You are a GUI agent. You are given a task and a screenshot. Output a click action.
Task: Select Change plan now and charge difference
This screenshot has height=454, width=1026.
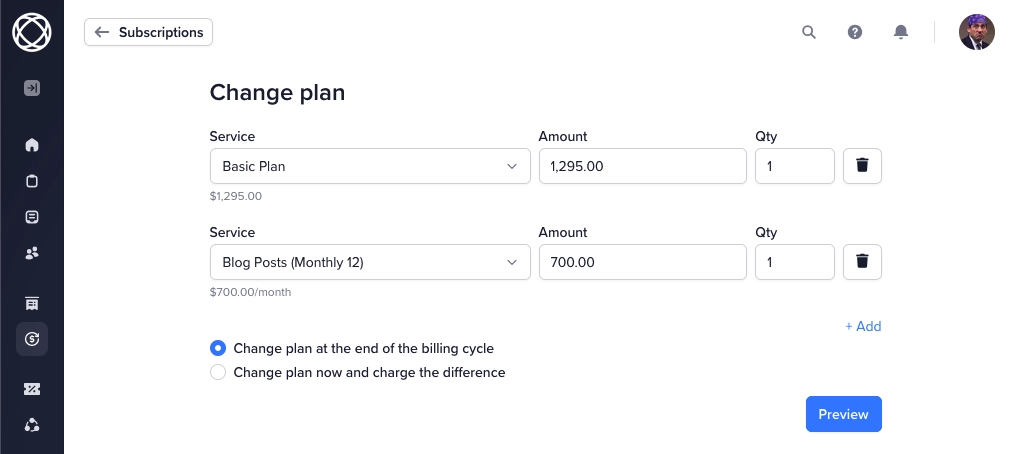pyautogui.click(x=357, y=372)
